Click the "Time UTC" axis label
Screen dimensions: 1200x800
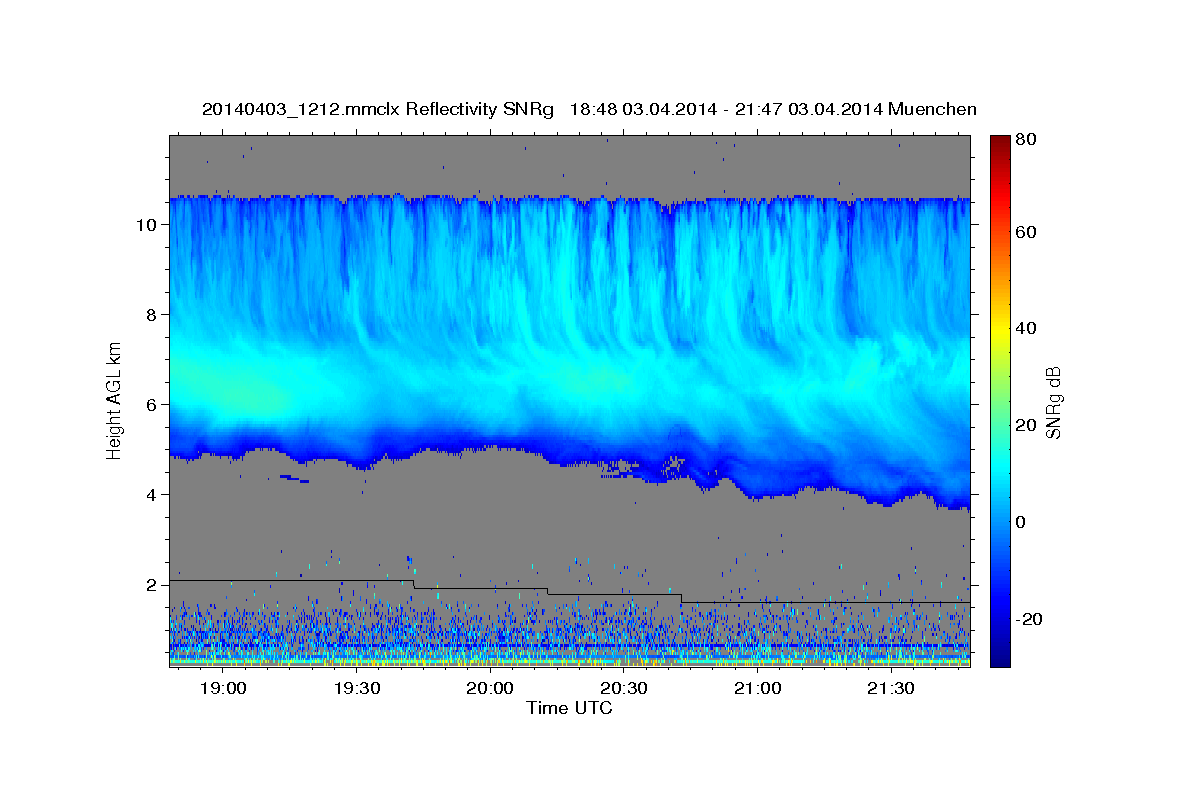[569, 708]
